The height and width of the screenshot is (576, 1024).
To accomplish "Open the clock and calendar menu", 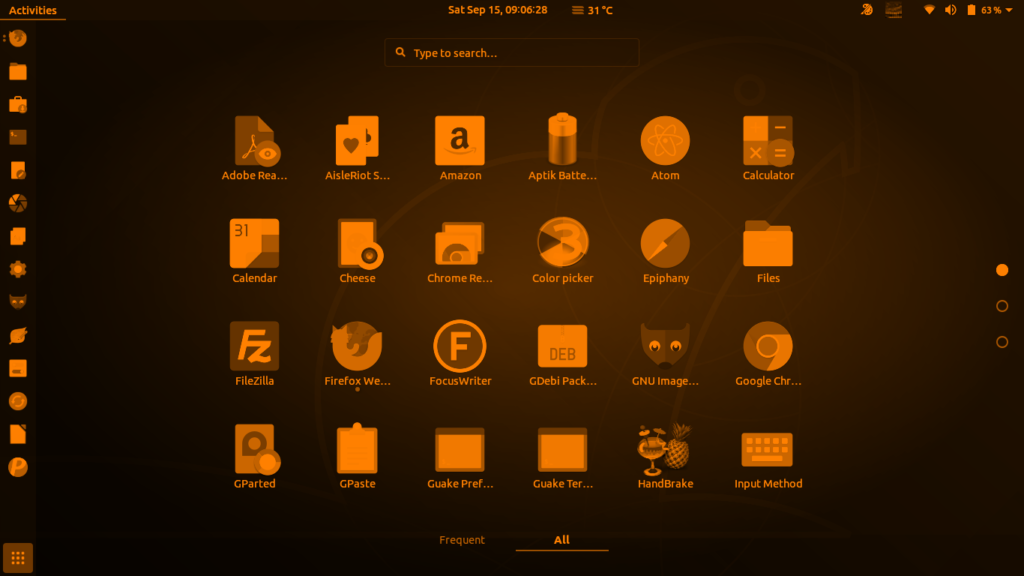I will point(498,10).
